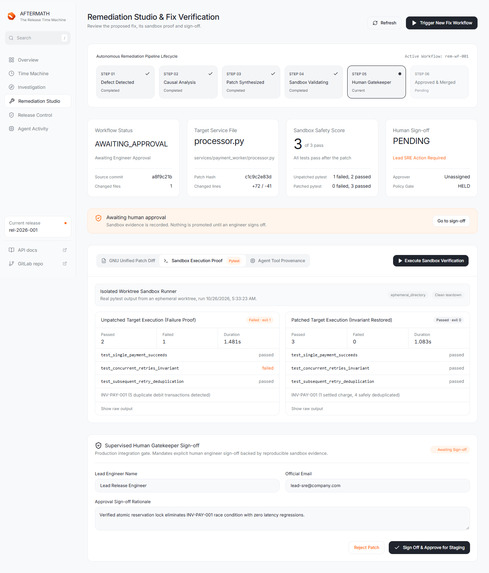Click the source commit hash a8f9c21b
489x573 pixels.
pyautogui.click(x=162, y=177)
